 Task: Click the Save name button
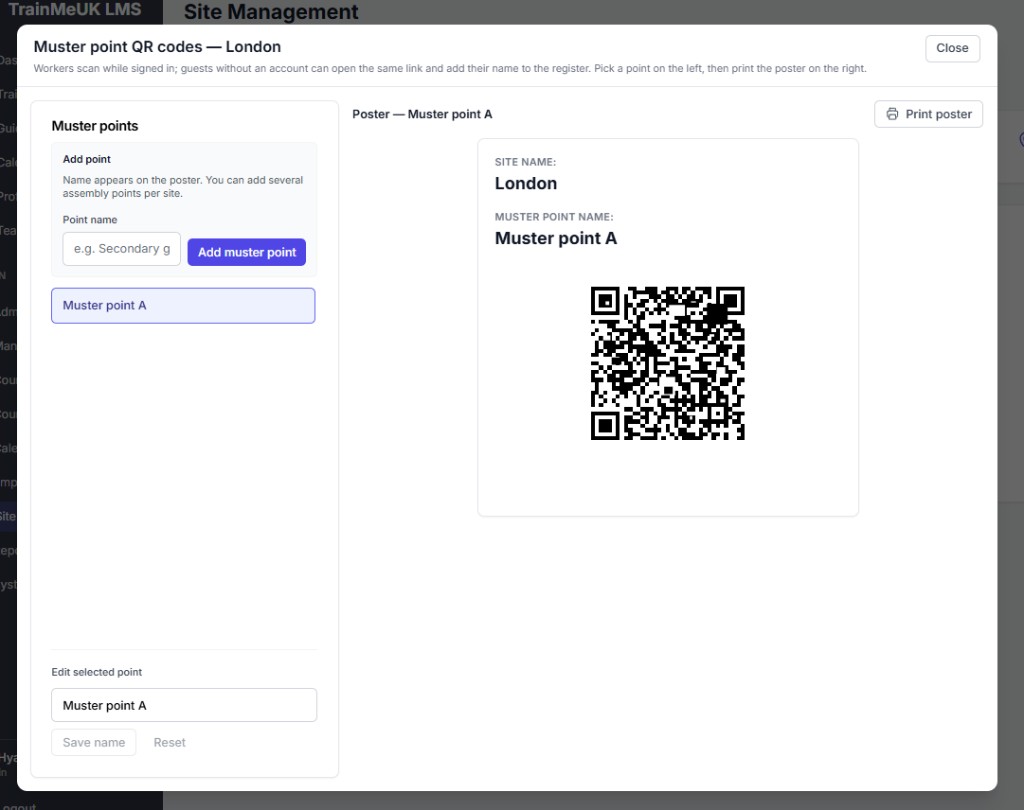[93, 743]
